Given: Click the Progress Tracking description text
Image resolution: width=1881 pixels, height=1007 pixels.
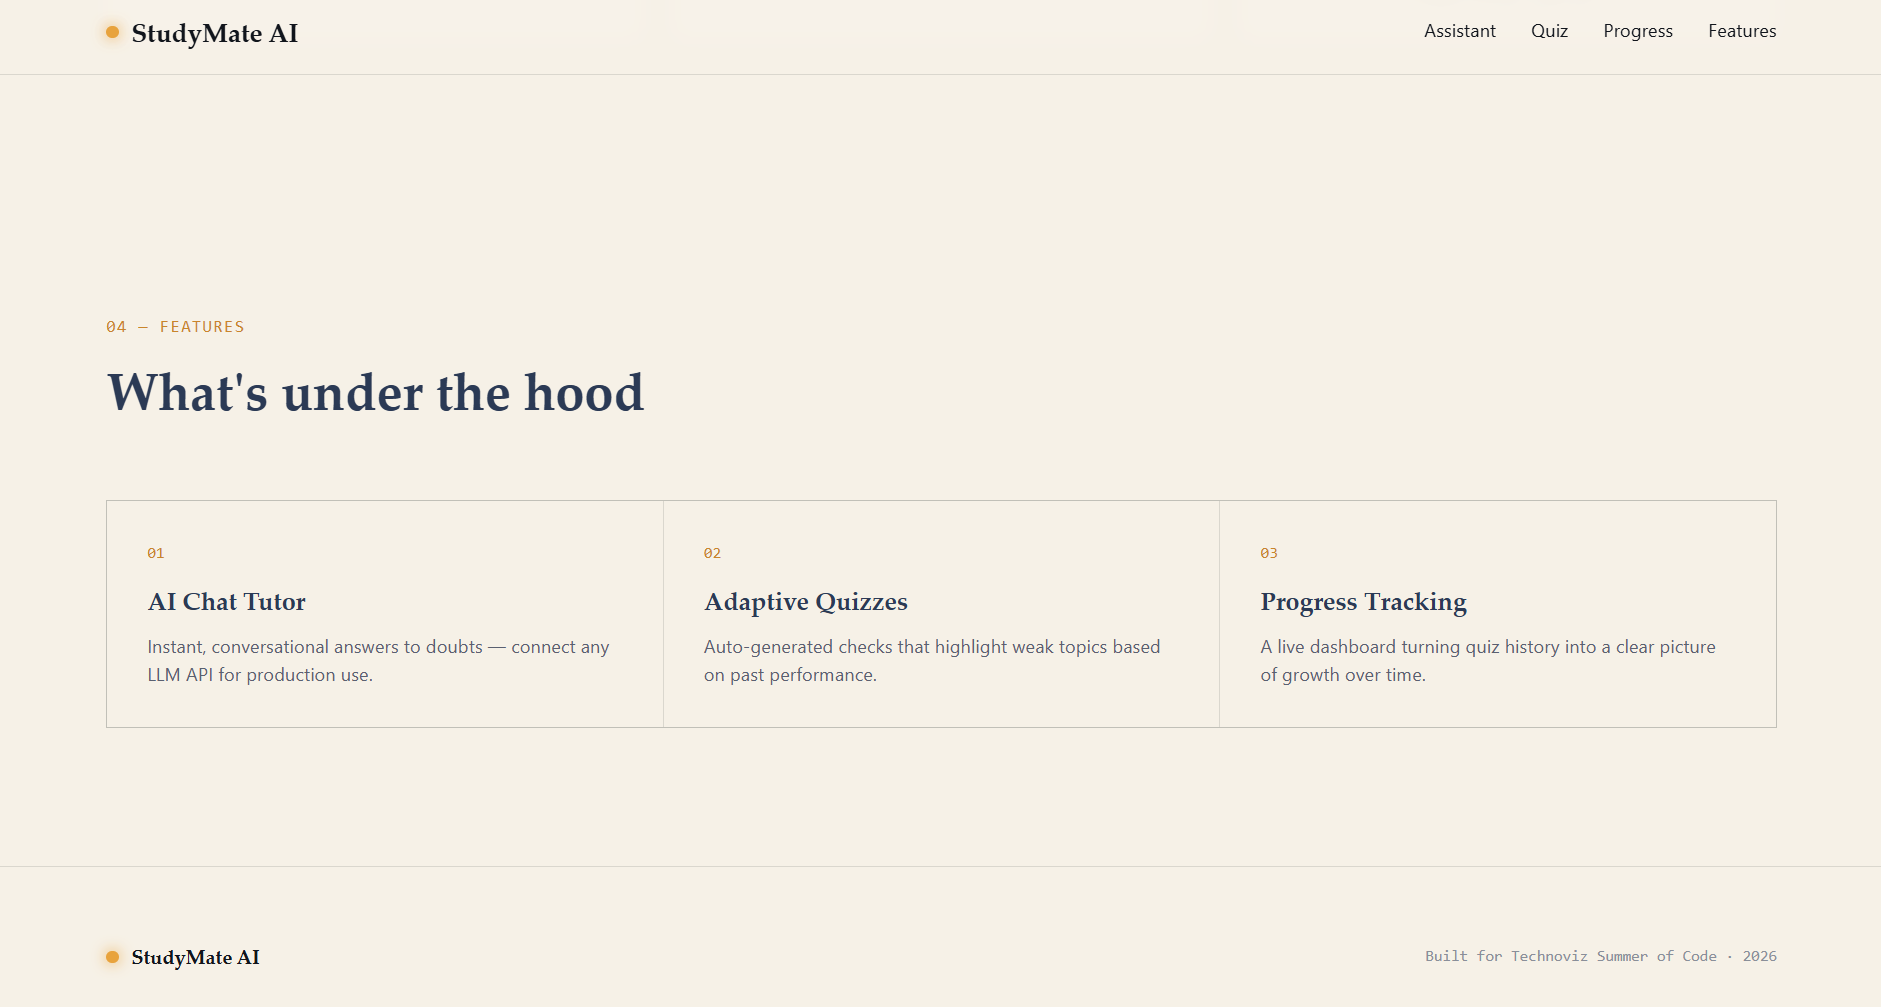Looking at the screenshot, I should coord(1488,661).
